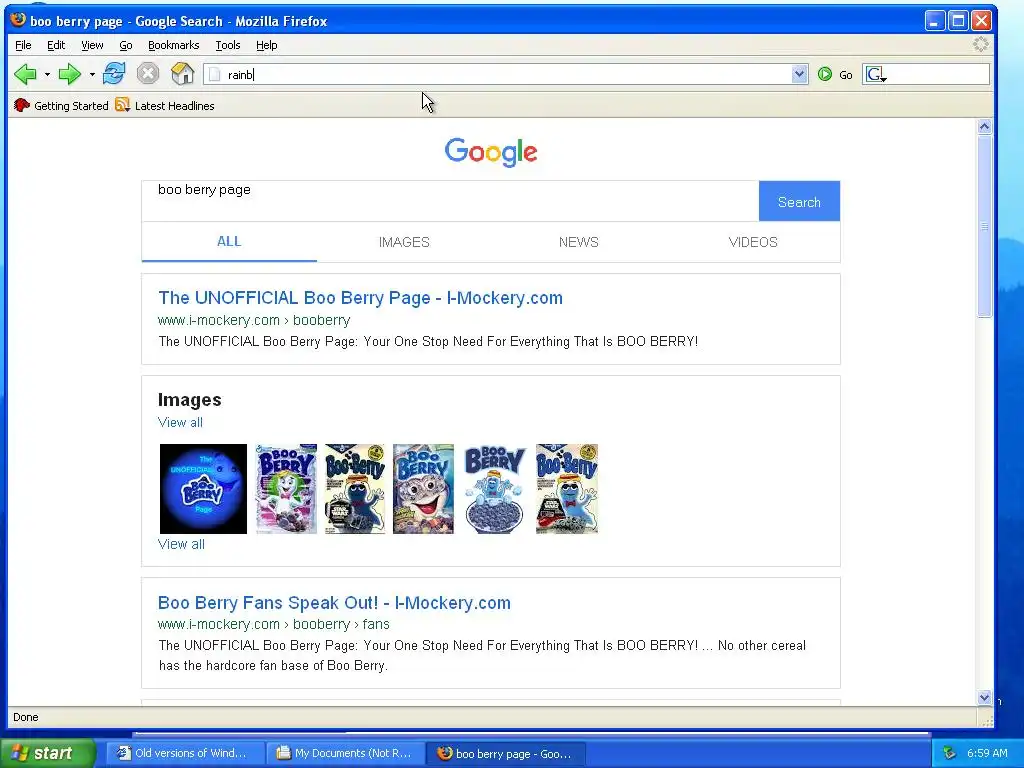This screenshot has height=768, width=1024.
Task: Click the Go label next to address bar
Action: click(846, 75)
